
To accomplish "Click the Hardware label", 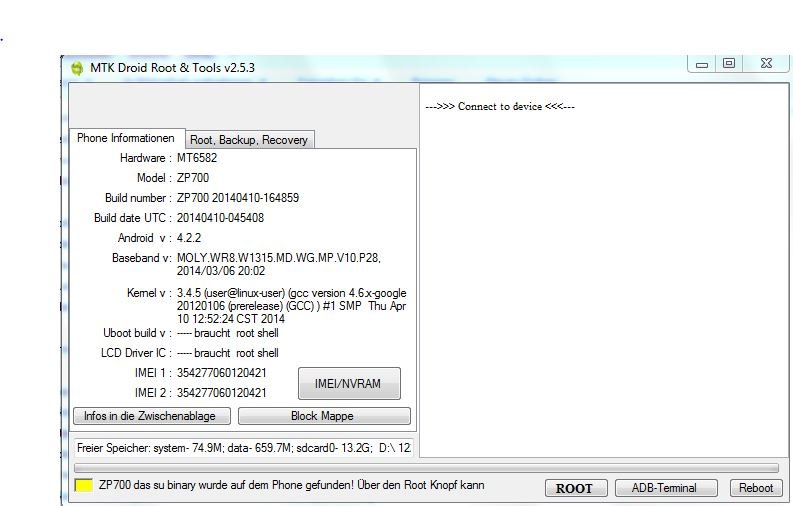I will 146,158.
